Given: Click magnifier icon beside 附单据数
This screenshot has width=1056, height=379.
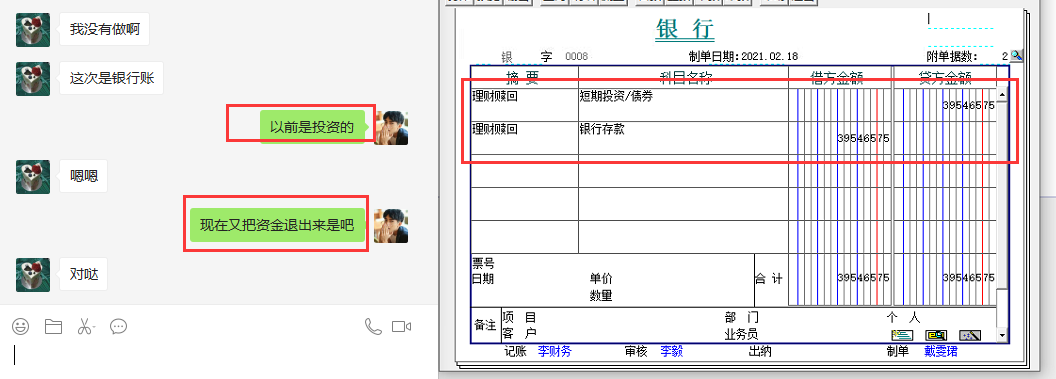Looking at the screenshot, I should pyautogui.click(x=1016, y=56).
